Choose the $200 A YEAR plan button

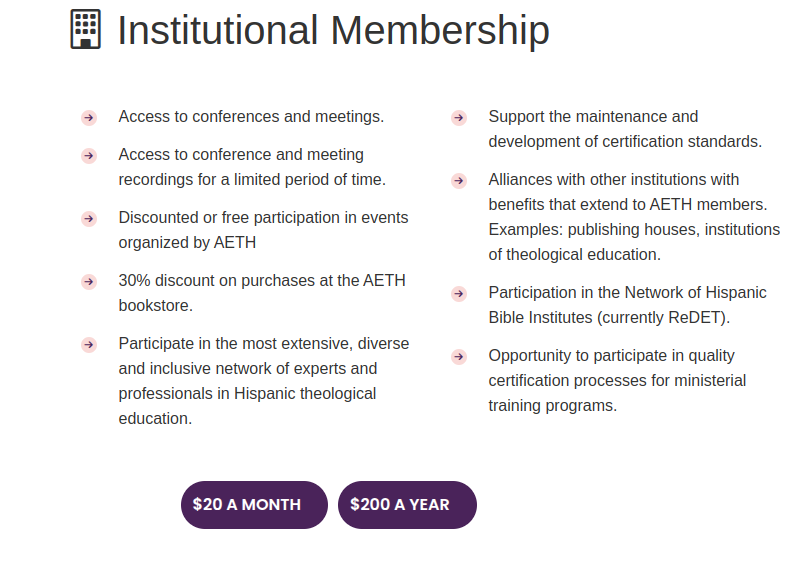point(407,505)
